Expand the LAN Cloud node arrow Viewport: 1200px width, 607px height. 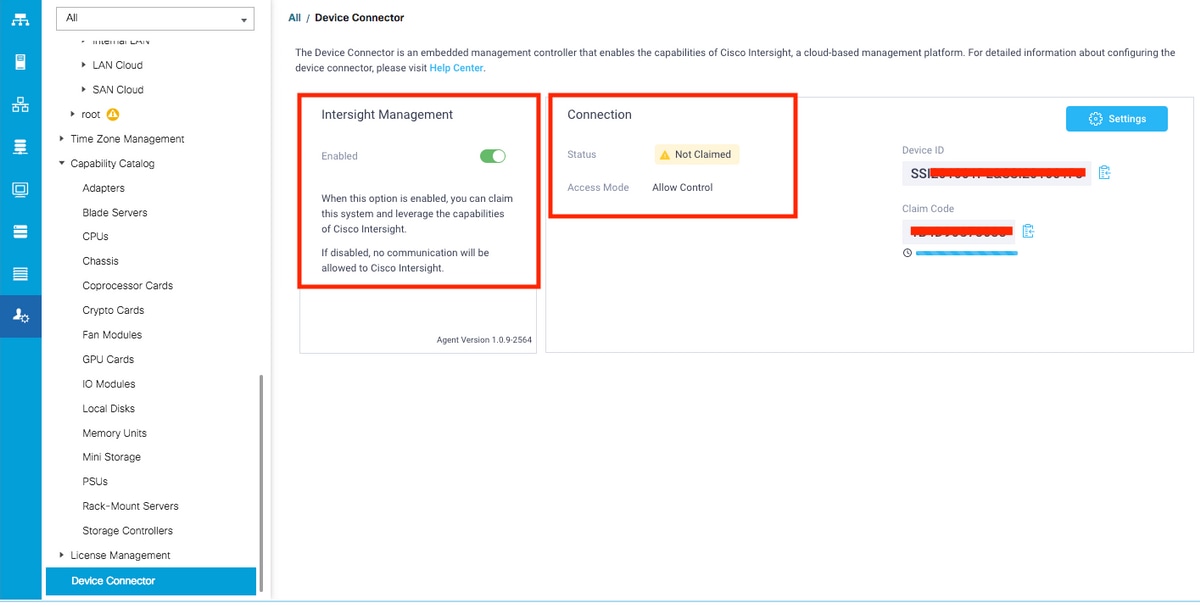(x=84, y=65)
